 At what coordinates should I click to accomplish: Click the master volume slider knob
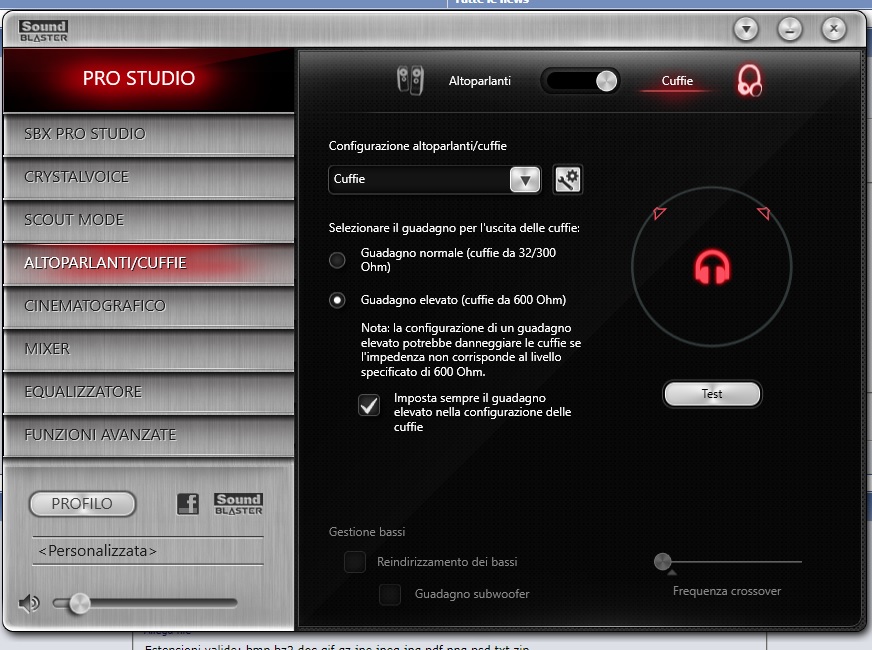click(80, 603)
